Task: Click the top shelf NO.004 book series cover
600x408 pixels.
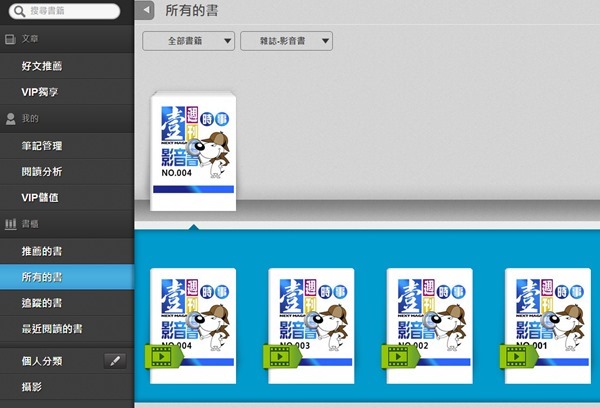Action: point(193,151)
